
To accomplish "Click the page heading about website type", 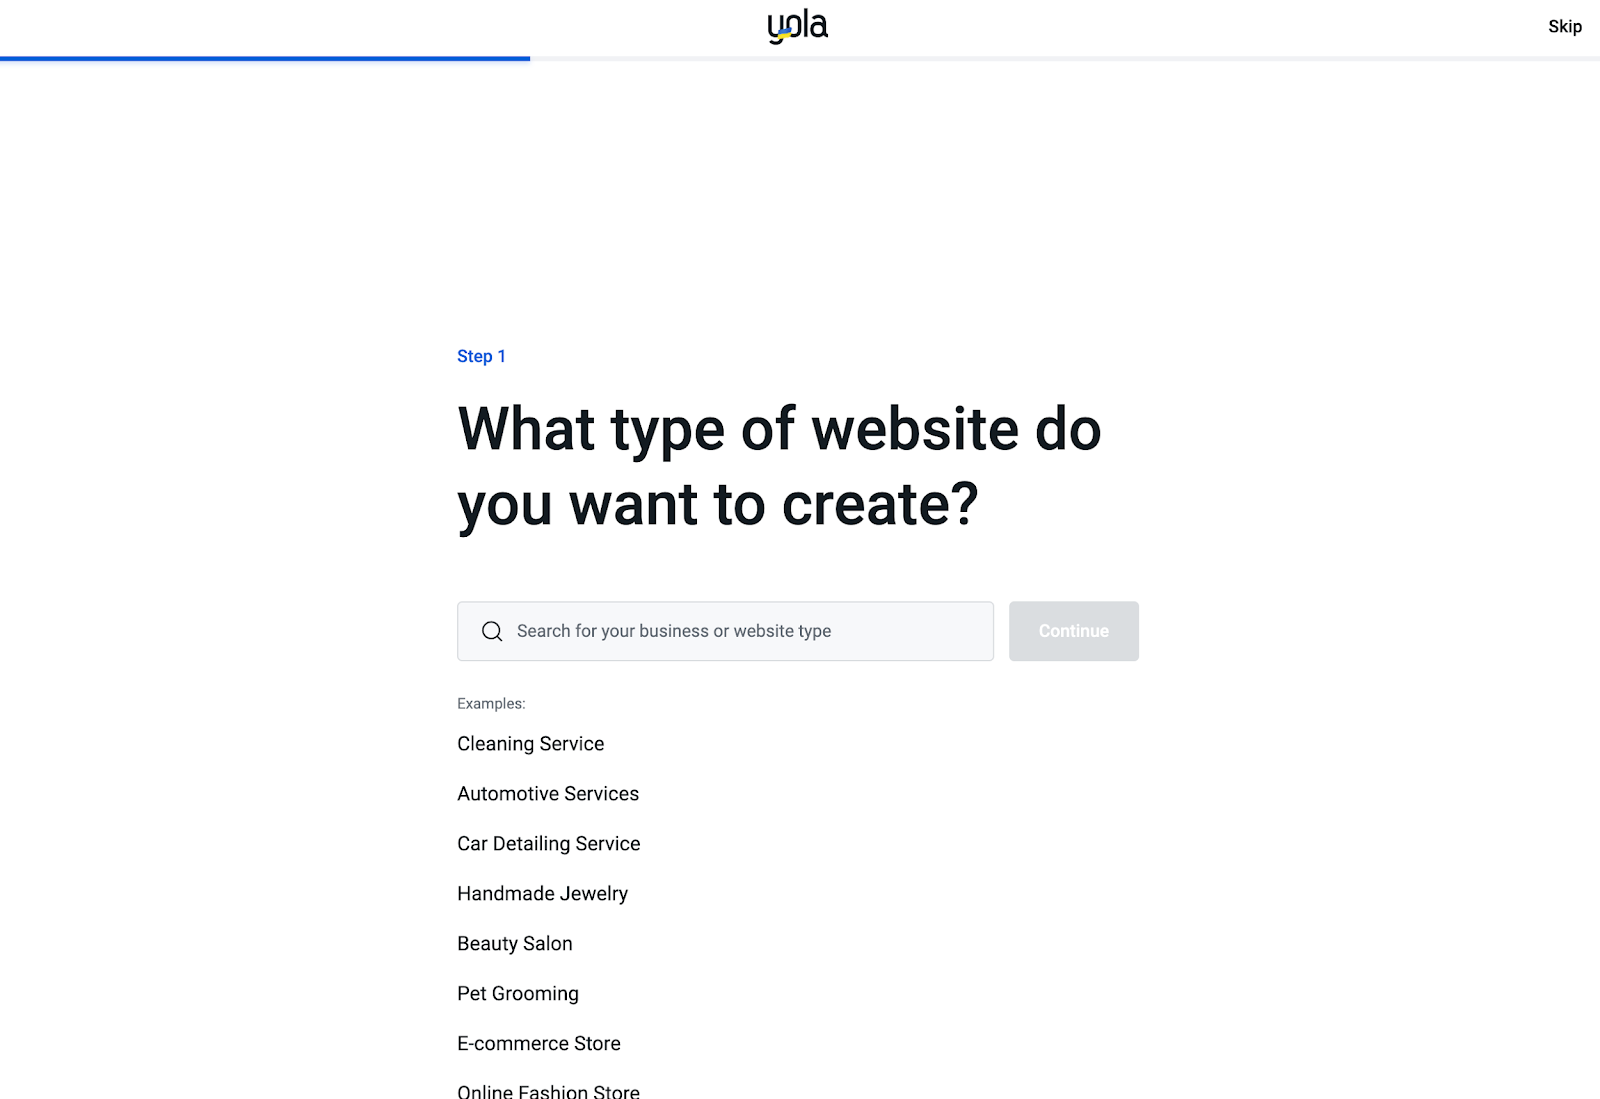I will [x=779, y=466].
